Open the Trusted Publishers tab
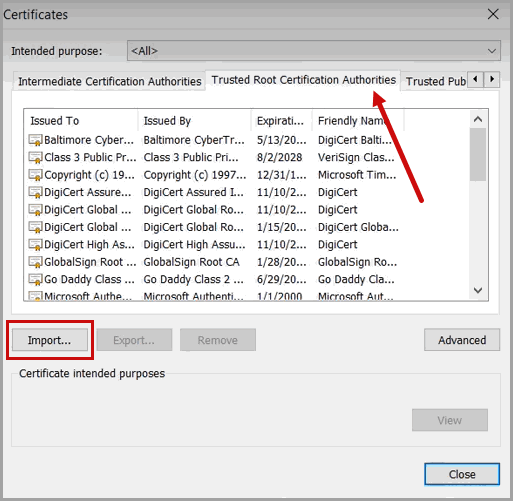This screenshot has width=513, height=501. coord(435,81)
